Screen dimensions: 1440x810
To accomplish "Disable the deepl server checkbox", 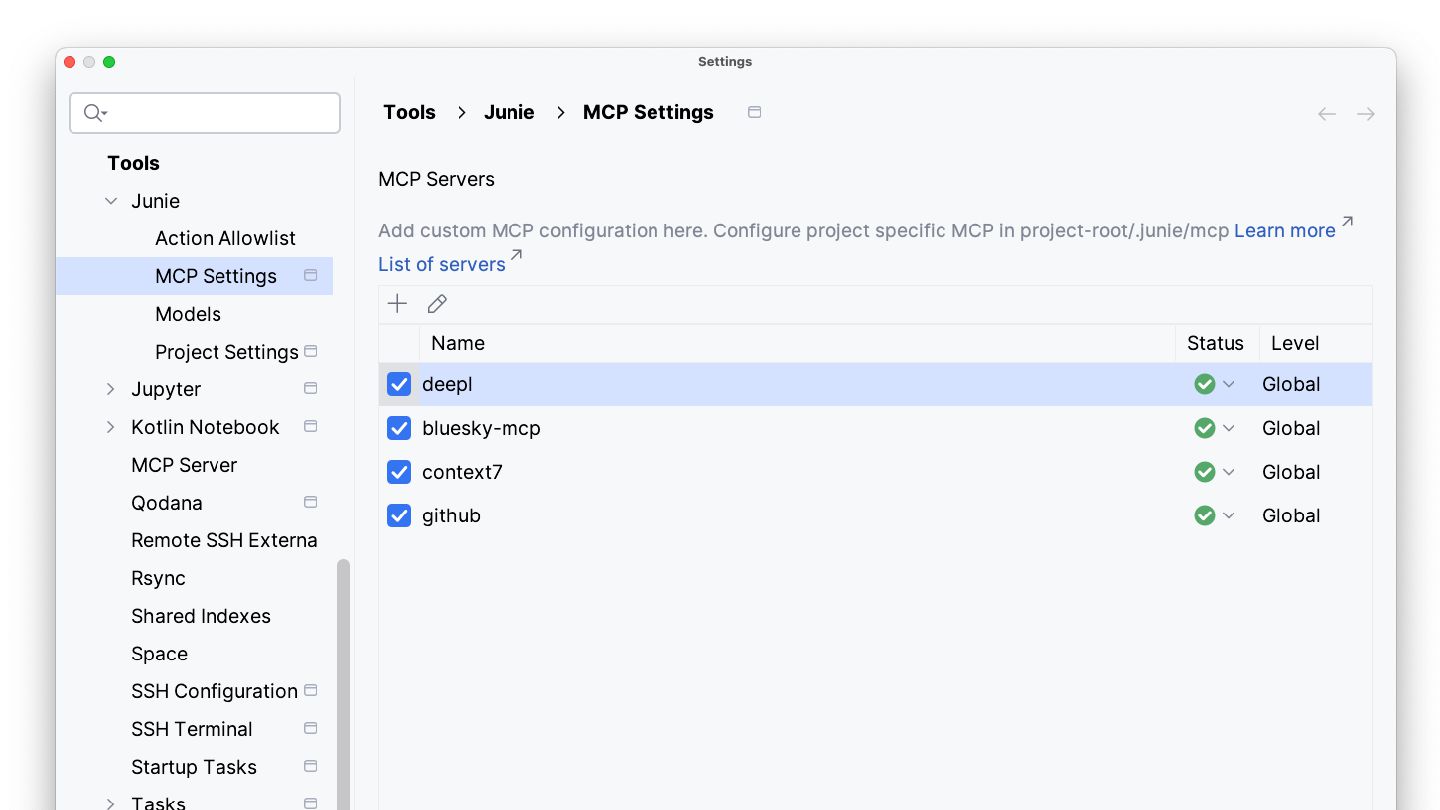I will click(x=399, y=384).
